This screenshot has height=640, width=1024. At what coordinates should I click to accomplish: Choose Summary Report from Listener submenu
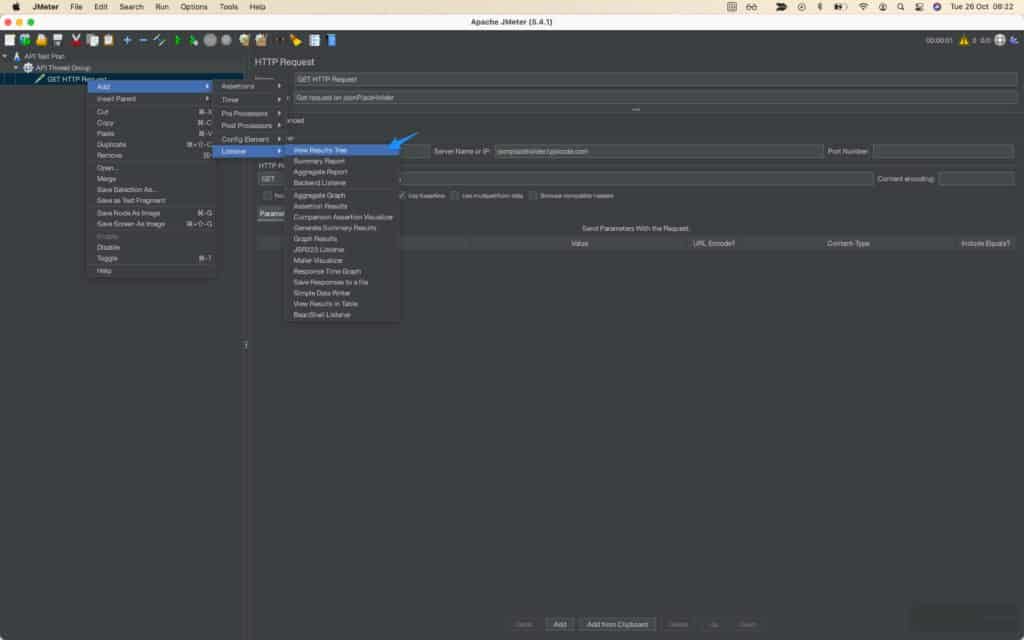(342, 161)
